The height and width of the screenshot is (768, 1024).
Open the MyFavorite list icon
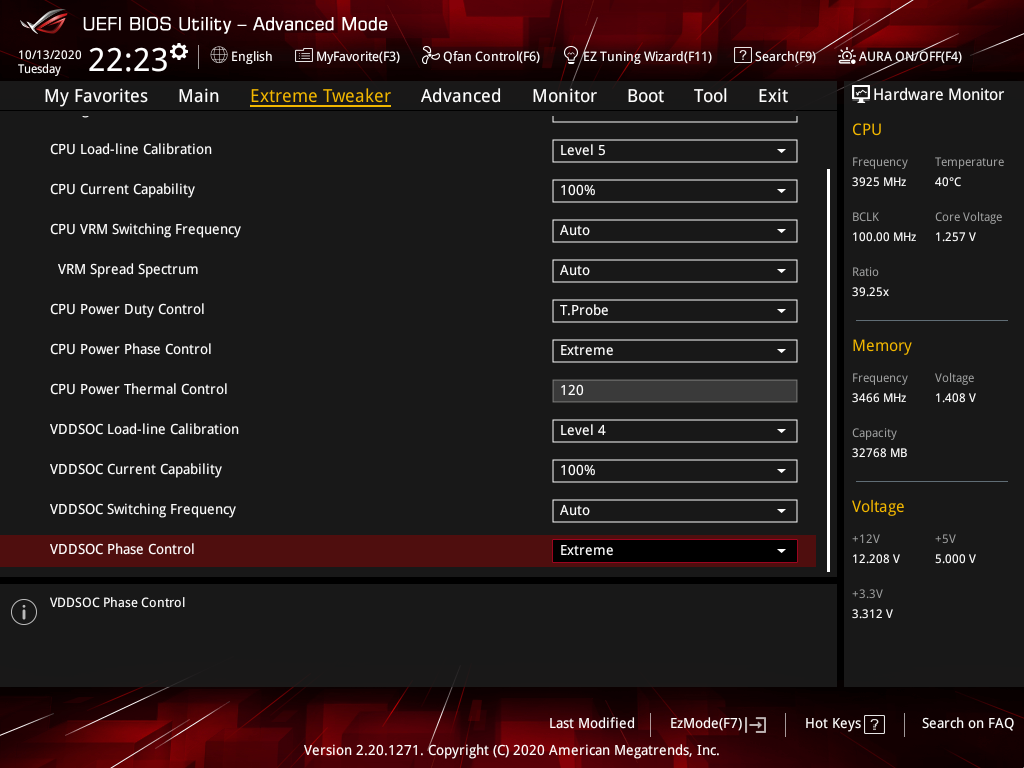[304, 56]
